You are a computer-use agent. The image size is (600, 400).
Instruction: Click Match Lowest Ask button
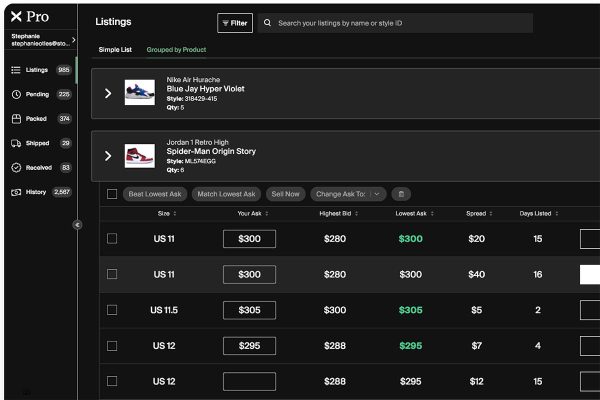226,194
